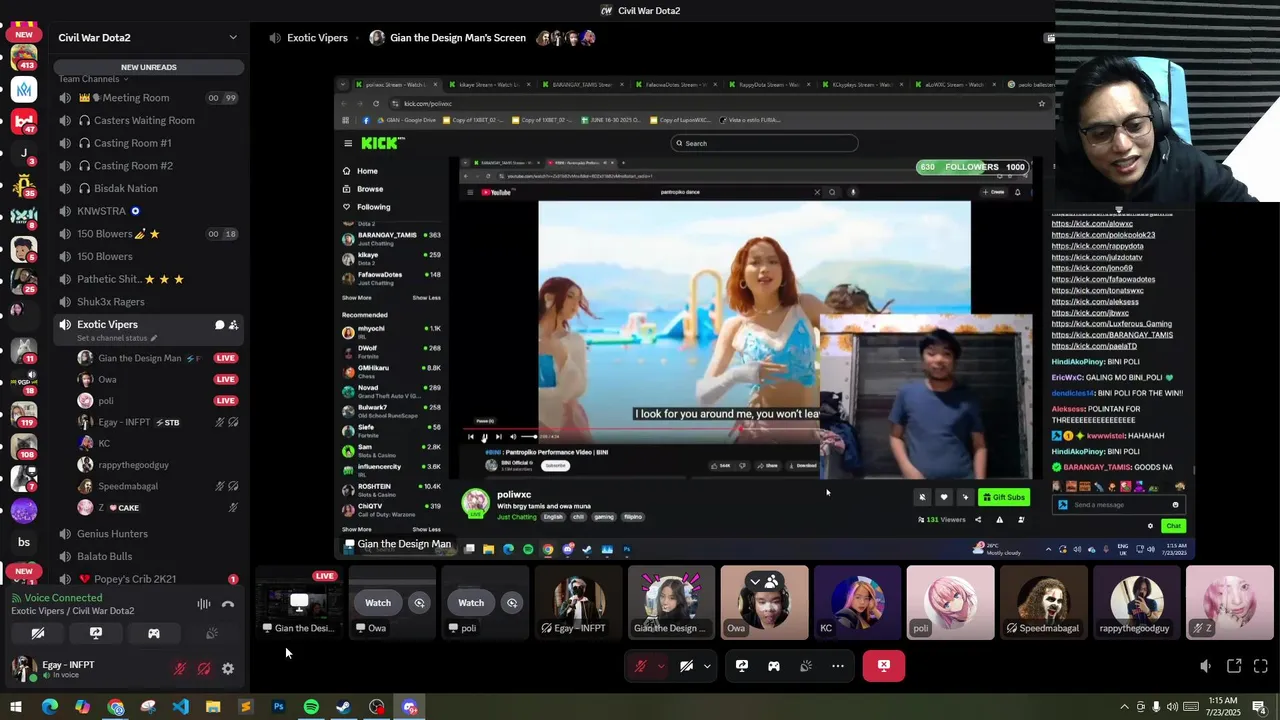Join Genius Hunters voice channel
Screen dimensions: 1280x720
148,534
